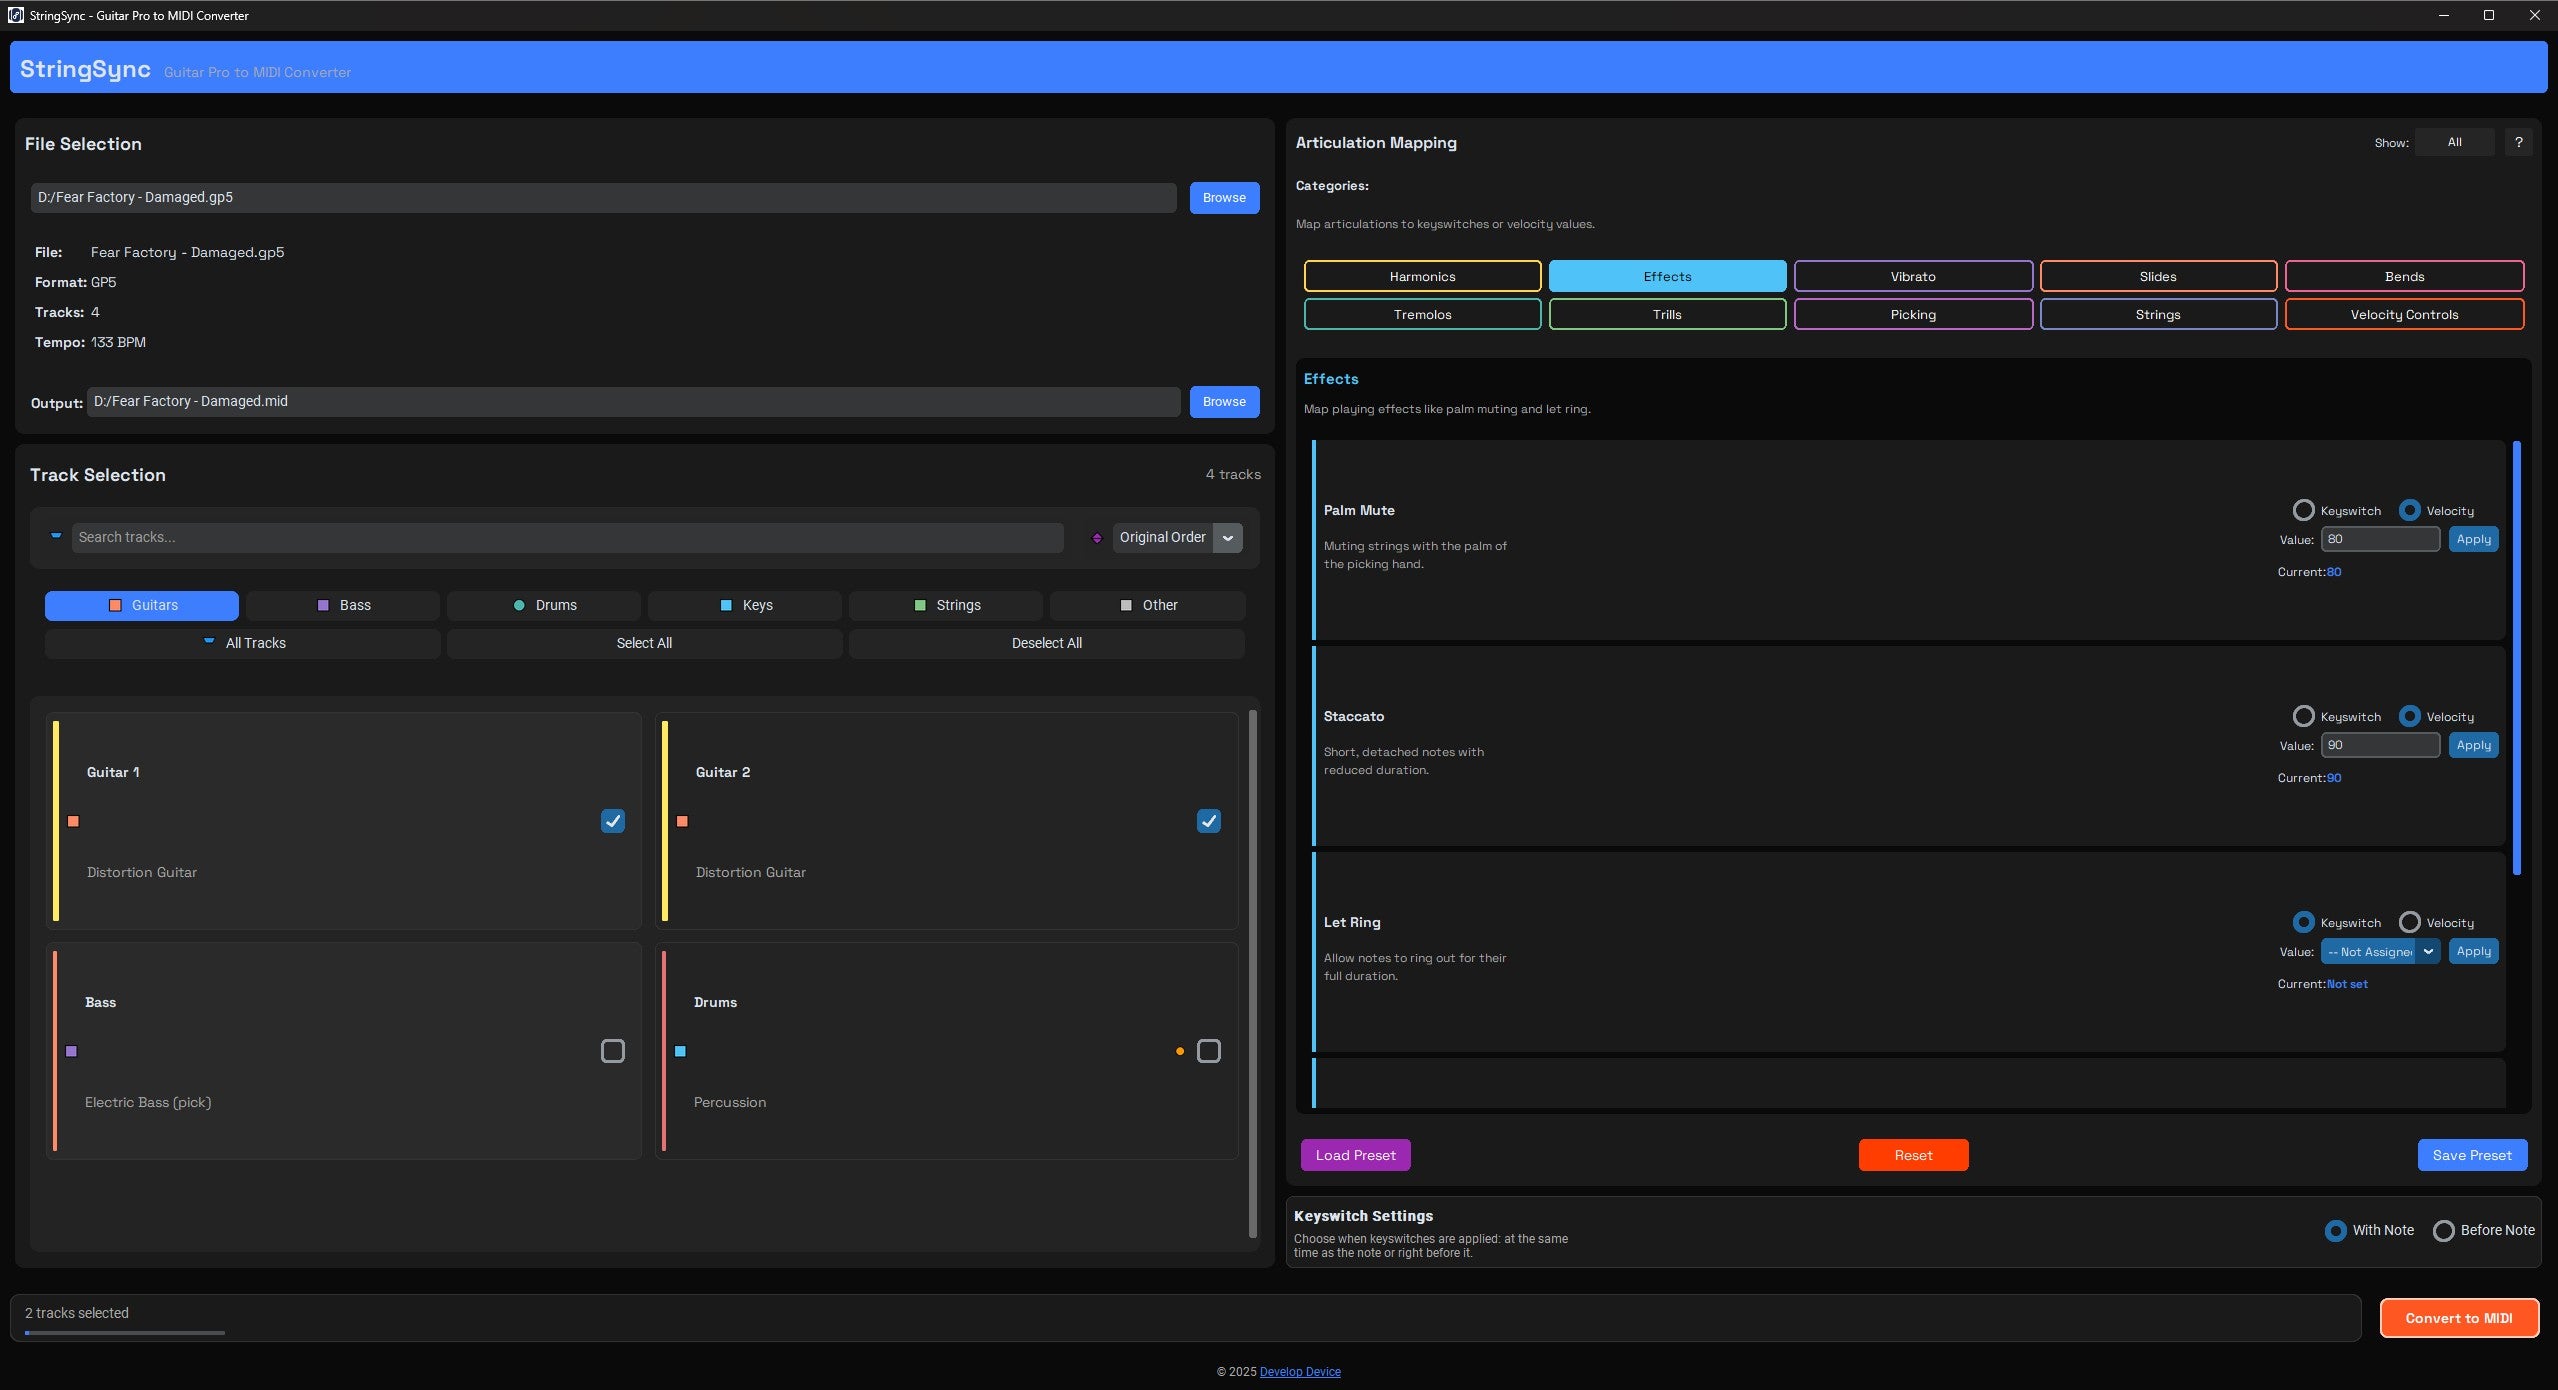Switch to the Vibrato articulation category
The width and height of the screenshot is (2558, 1390).
(1912, 276)
